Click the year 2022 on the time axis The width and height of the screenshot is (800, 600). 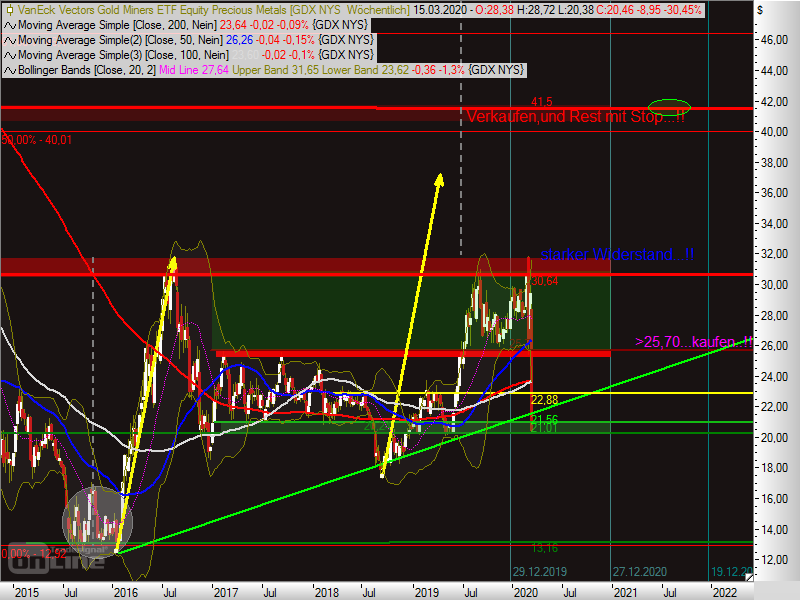click(724, 592)
